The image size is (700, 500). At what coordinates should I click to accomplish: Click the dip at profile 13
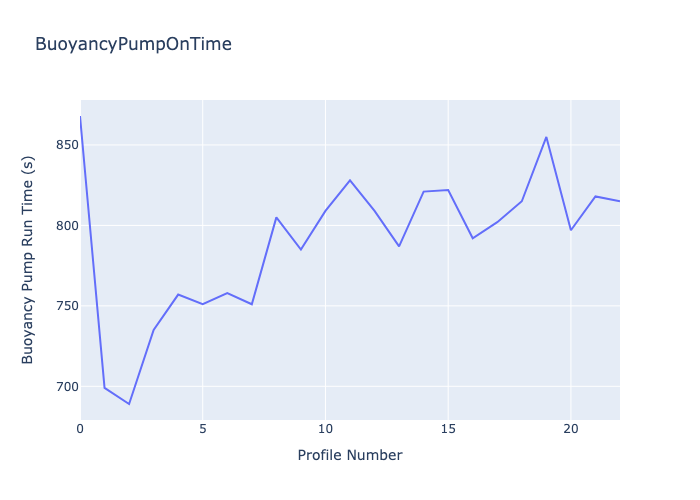click(x=399, y=246)
